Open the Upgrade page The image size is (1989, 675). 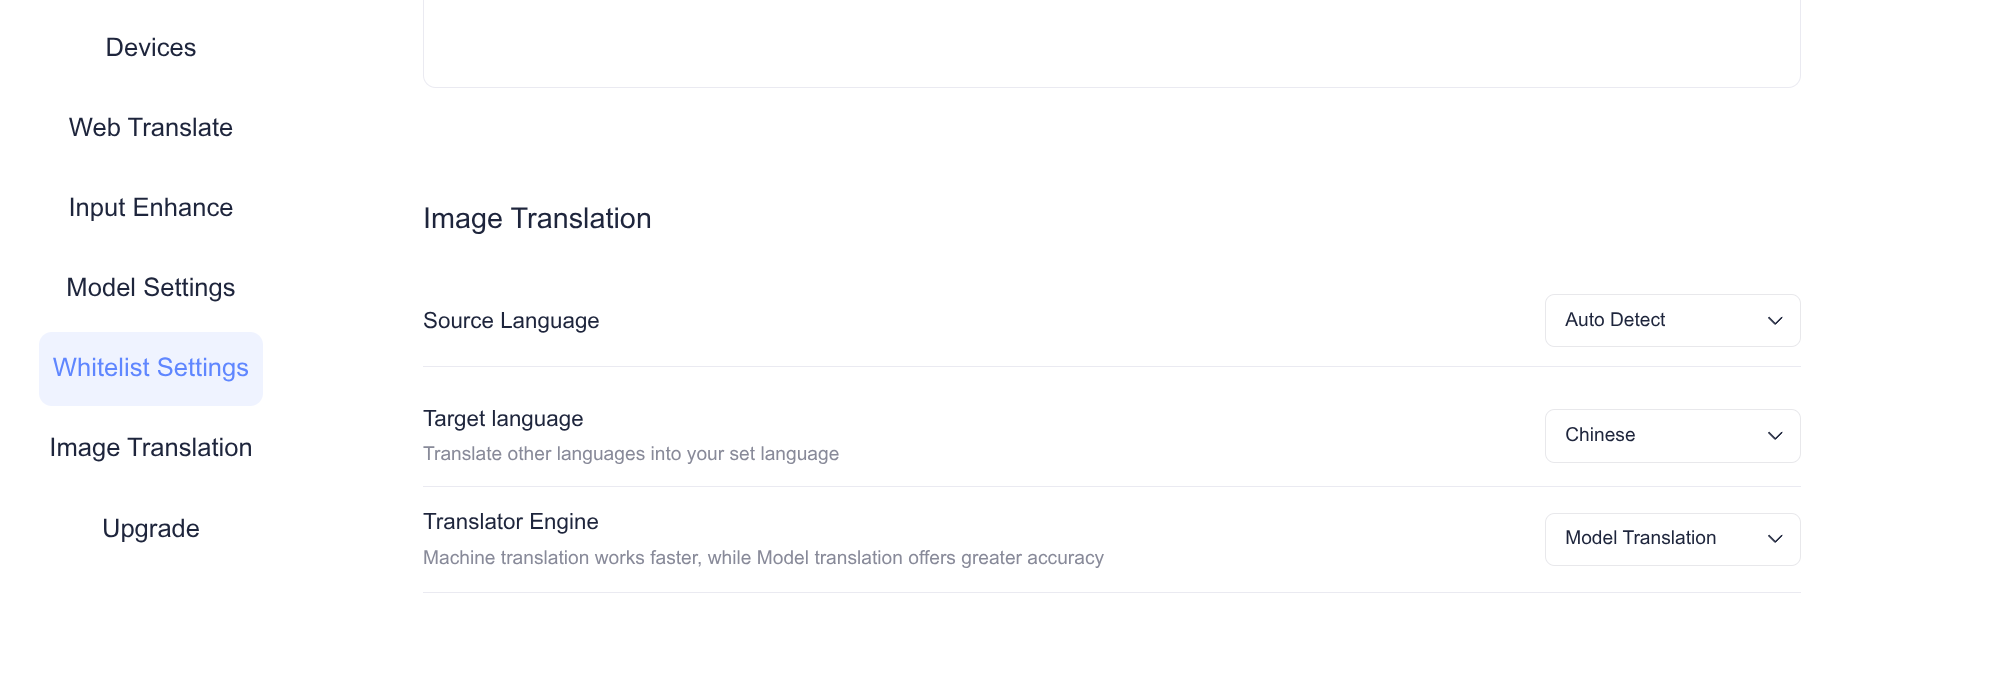pos(151,529)
